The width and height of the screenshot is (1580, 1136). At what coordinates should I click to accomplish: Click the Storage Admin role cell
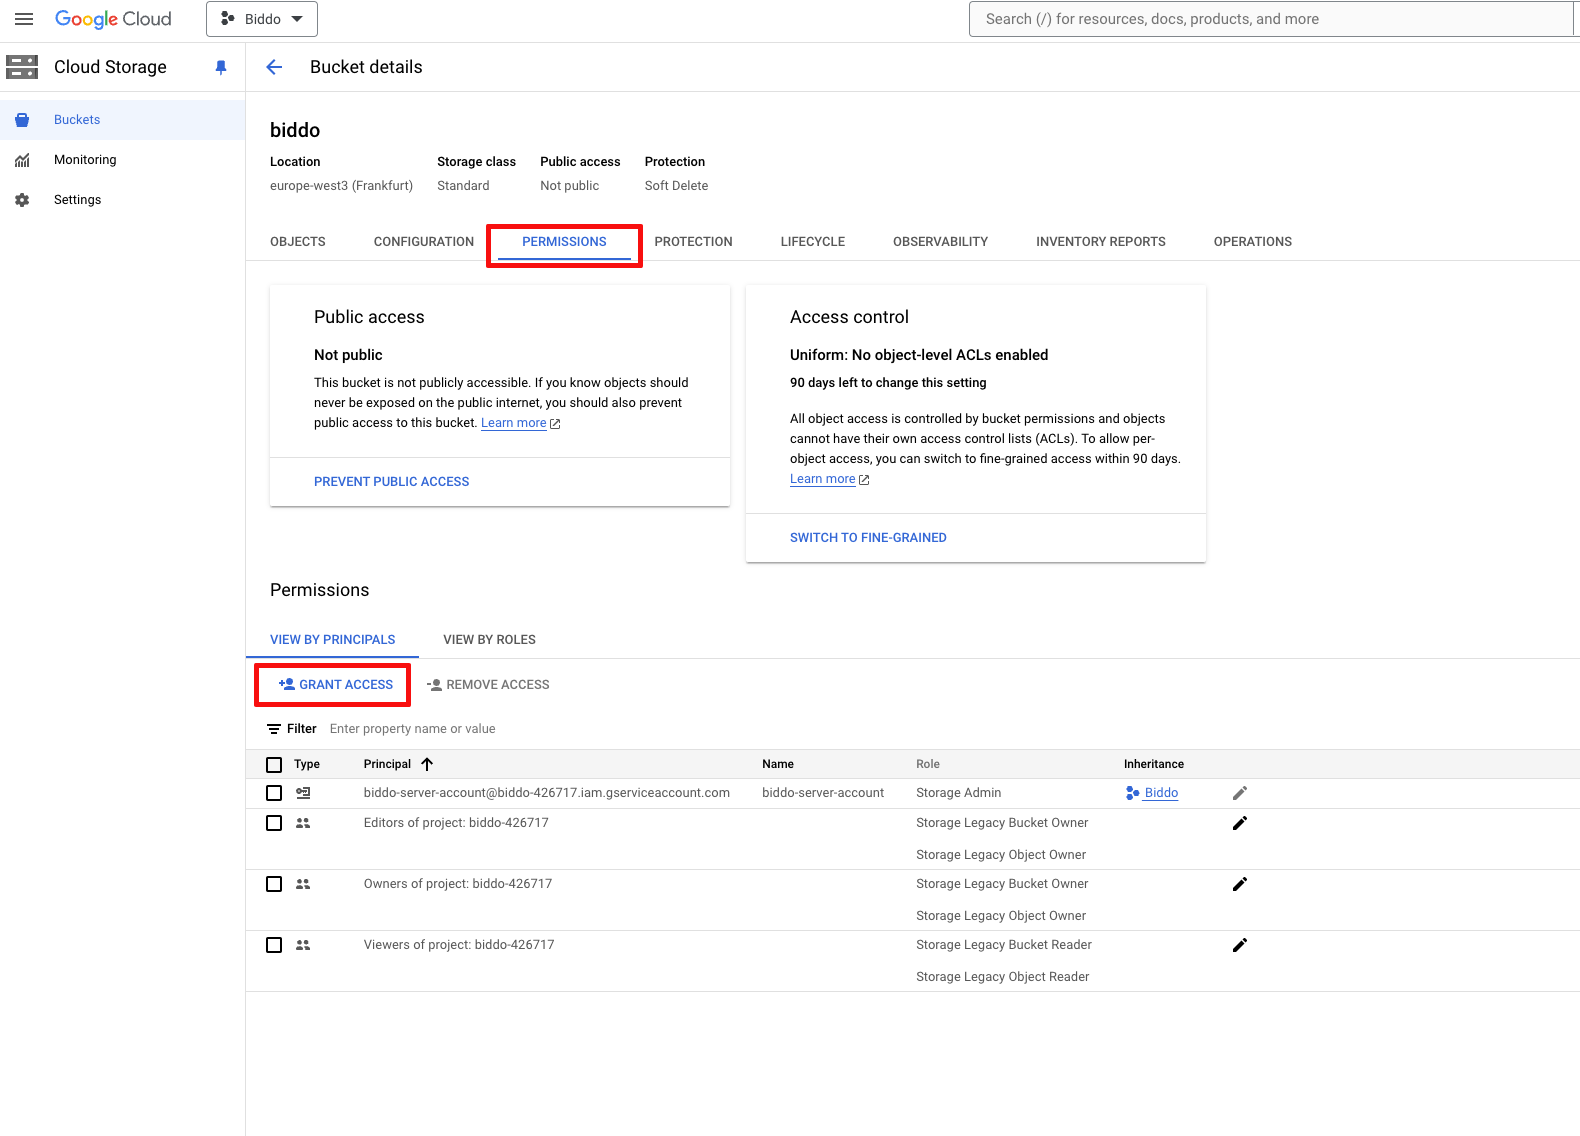958,793
